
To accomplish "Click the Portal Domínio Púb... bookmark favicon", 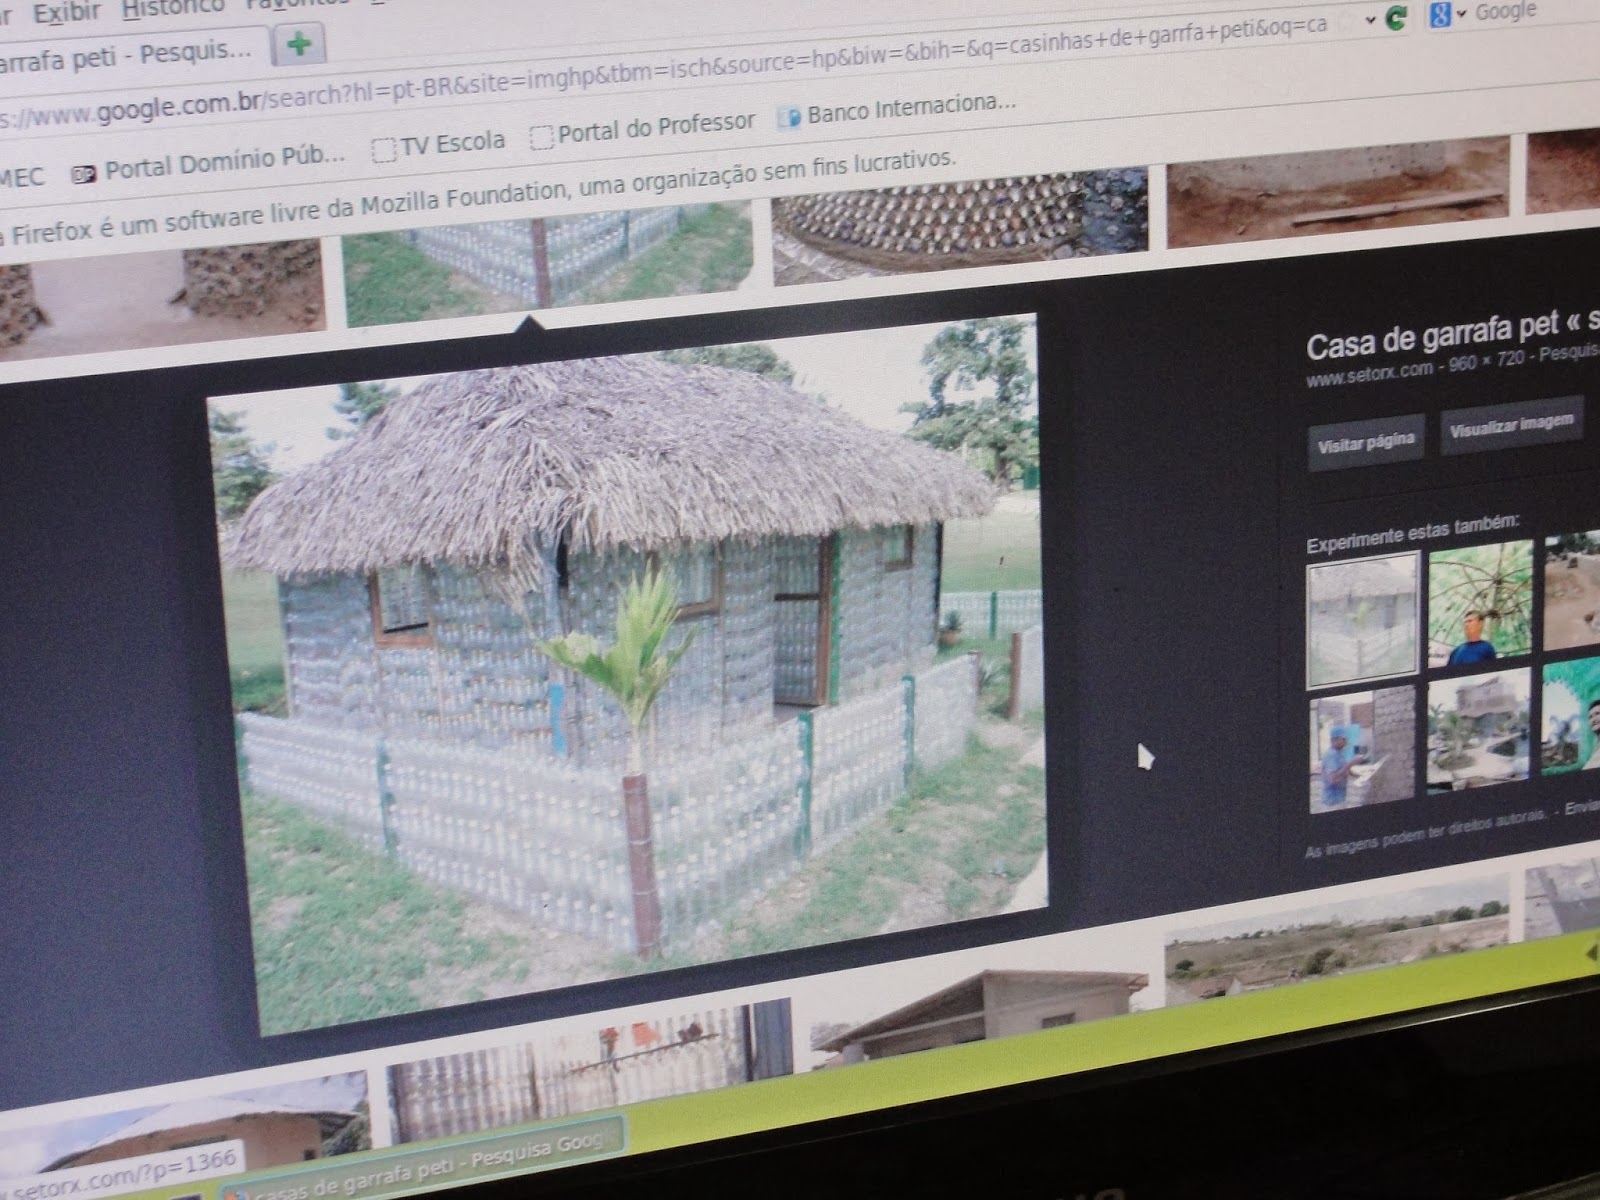I will click(84, 174).
